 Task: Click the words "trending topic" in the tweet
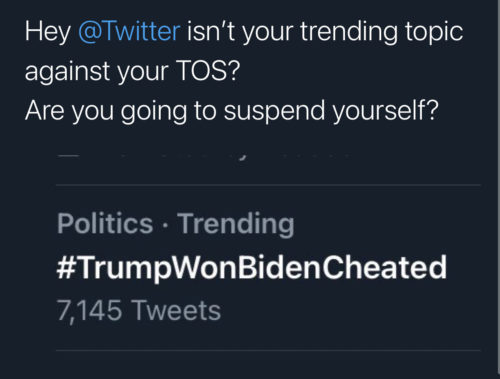pos(382,32)
